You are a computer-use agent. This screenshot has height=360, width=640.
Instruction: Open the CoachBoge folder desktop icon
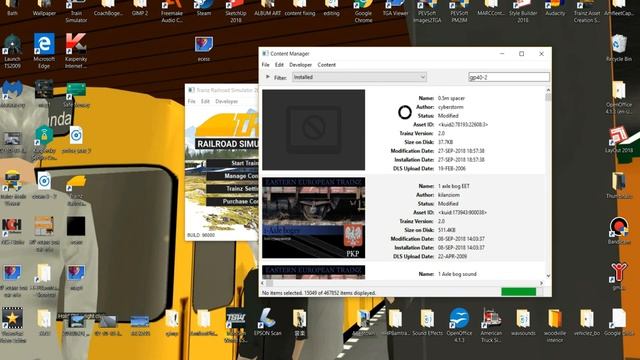tap(108, 8)
